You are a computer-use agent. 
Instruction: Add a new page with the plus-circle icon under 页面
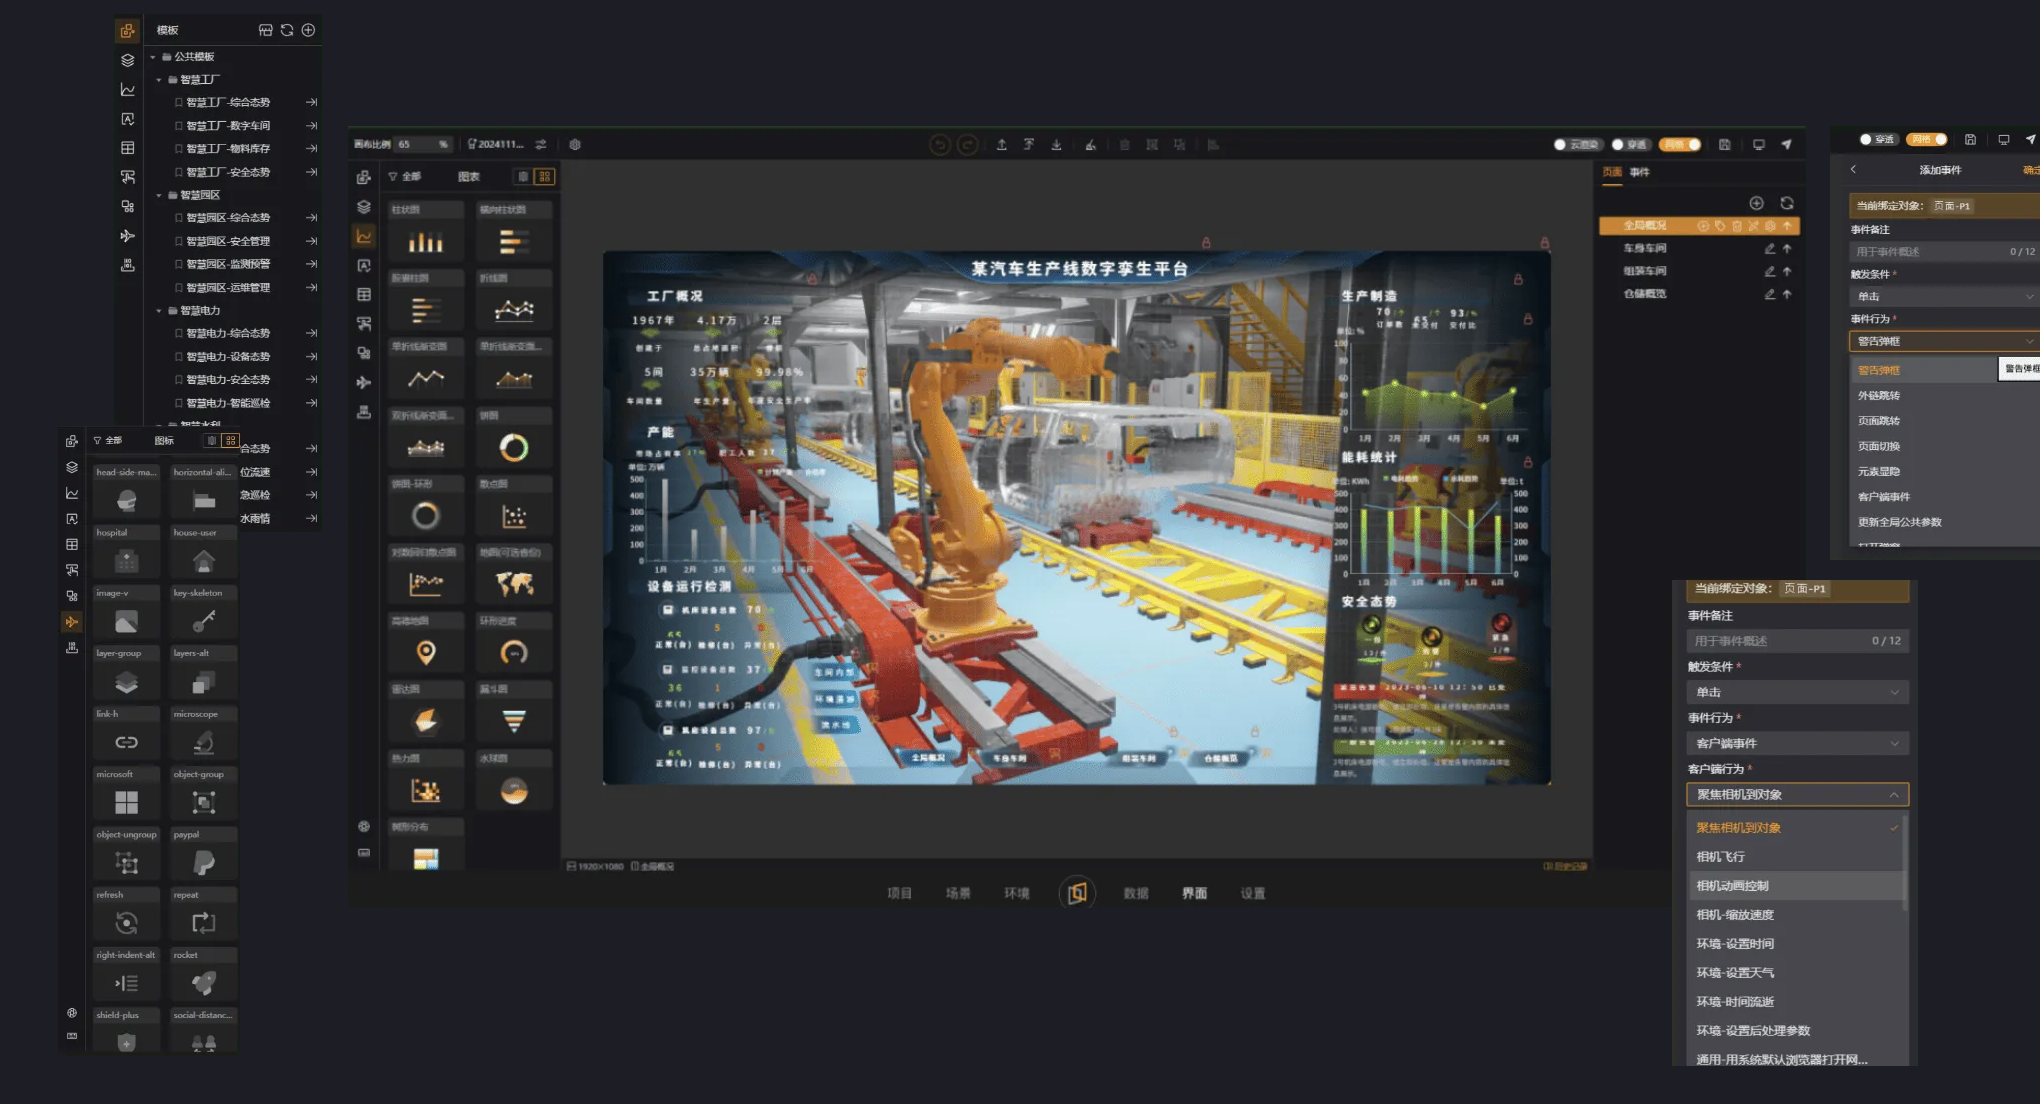click(1757, 203)
